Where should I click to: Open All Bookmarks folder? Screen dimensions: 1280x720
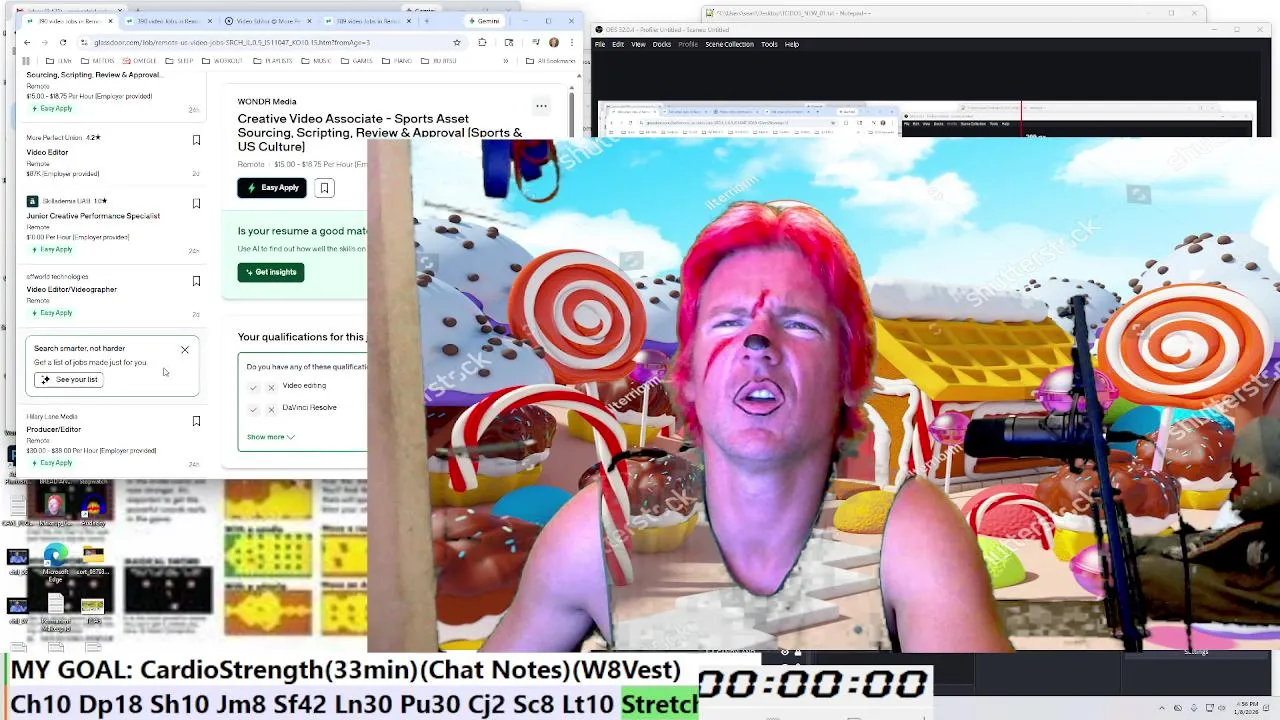tap(551, 61)
